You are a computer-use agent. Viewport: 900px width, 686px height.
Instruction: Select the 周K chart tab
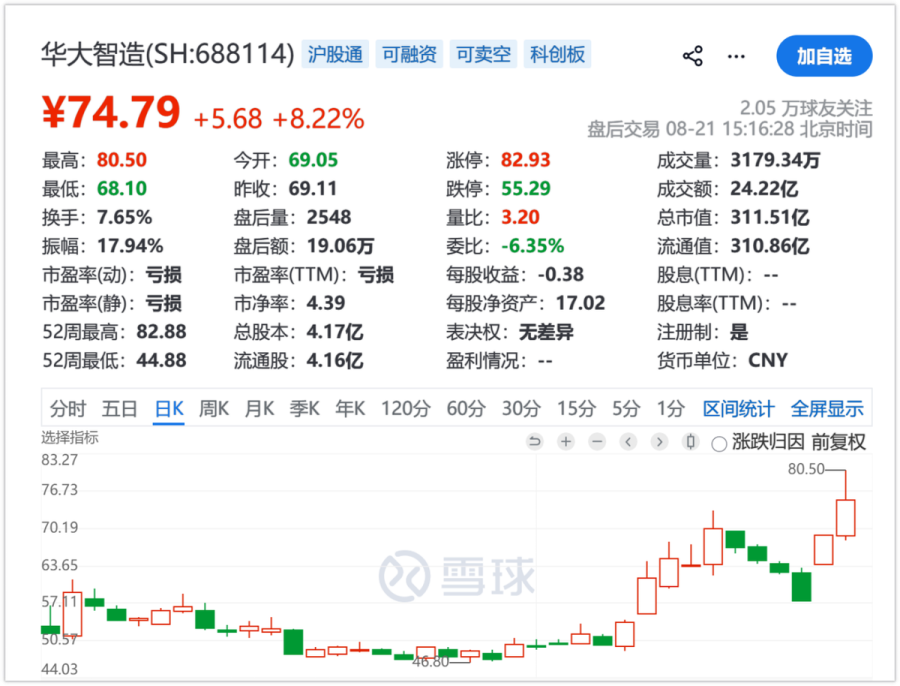(214, 409)
